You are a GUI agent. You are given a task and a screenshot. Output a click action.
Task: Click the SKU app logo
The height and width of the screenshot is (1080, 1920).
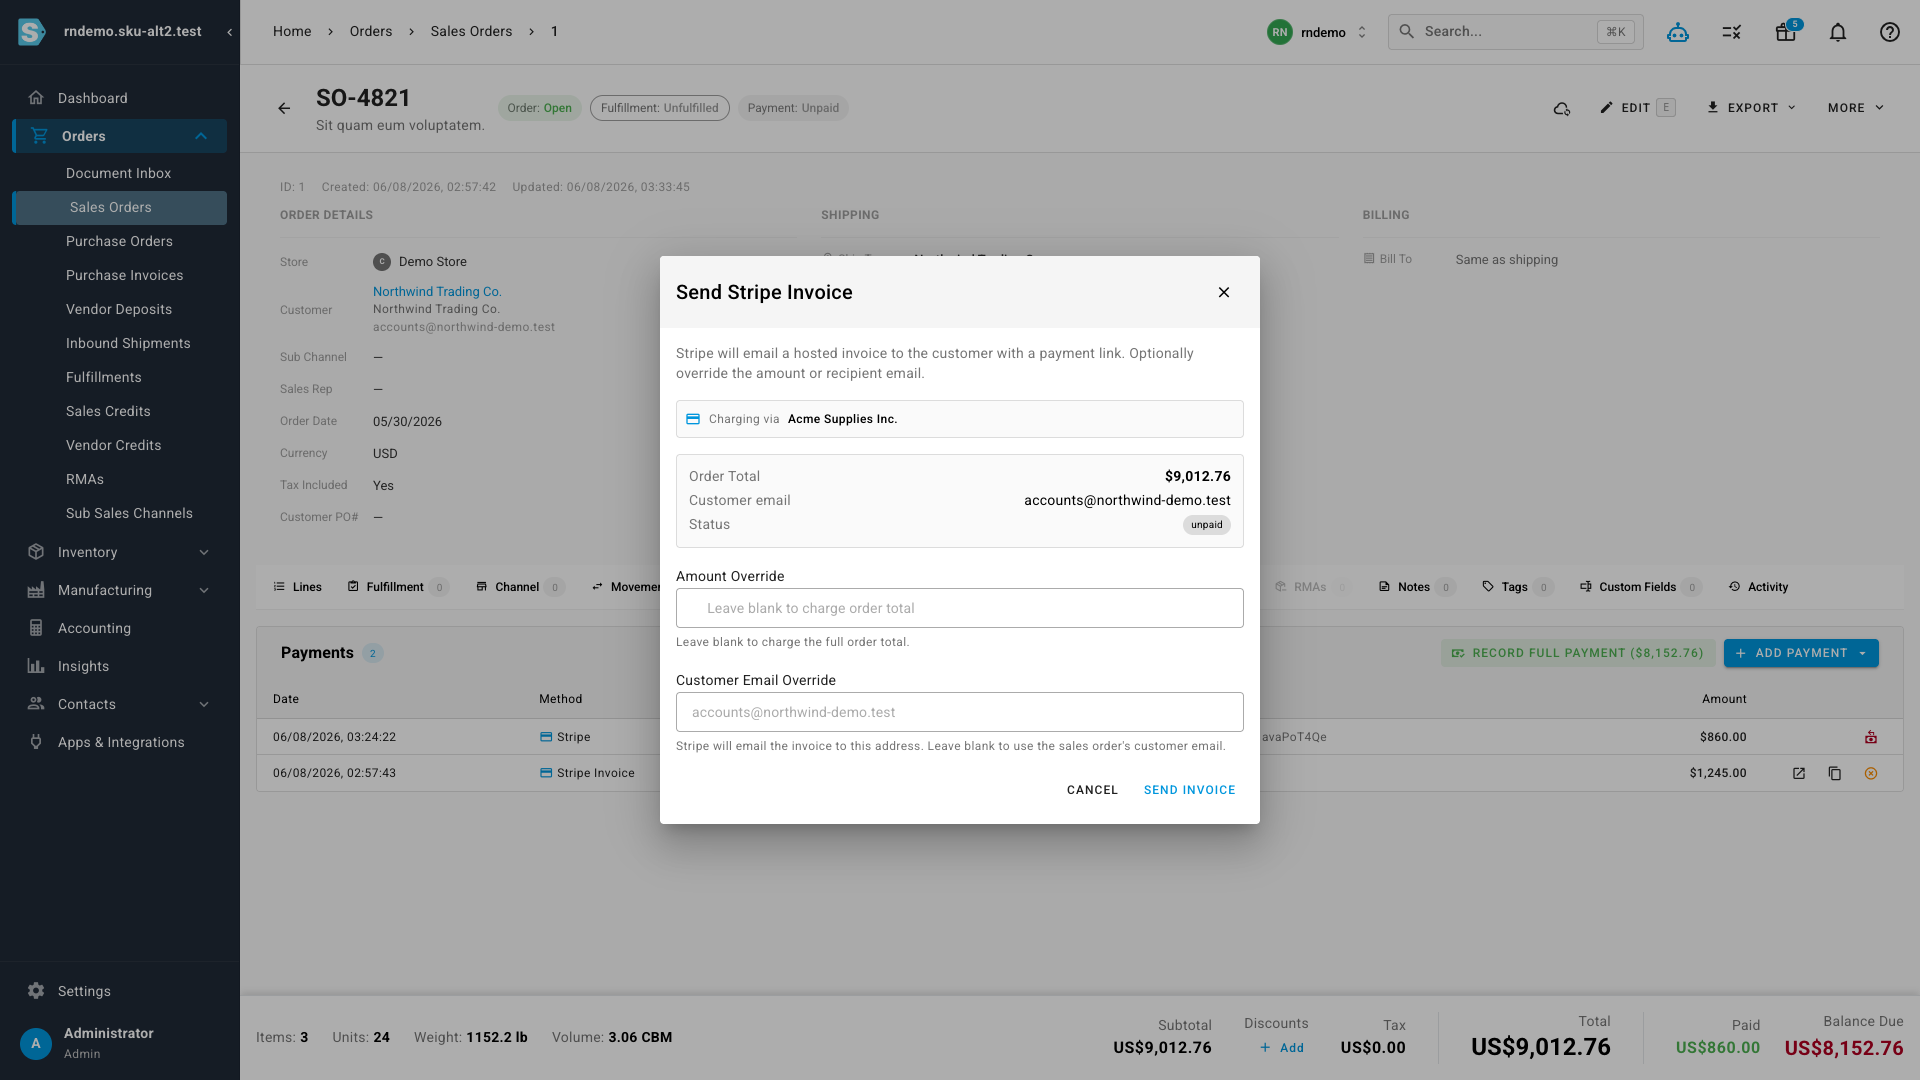31,32
